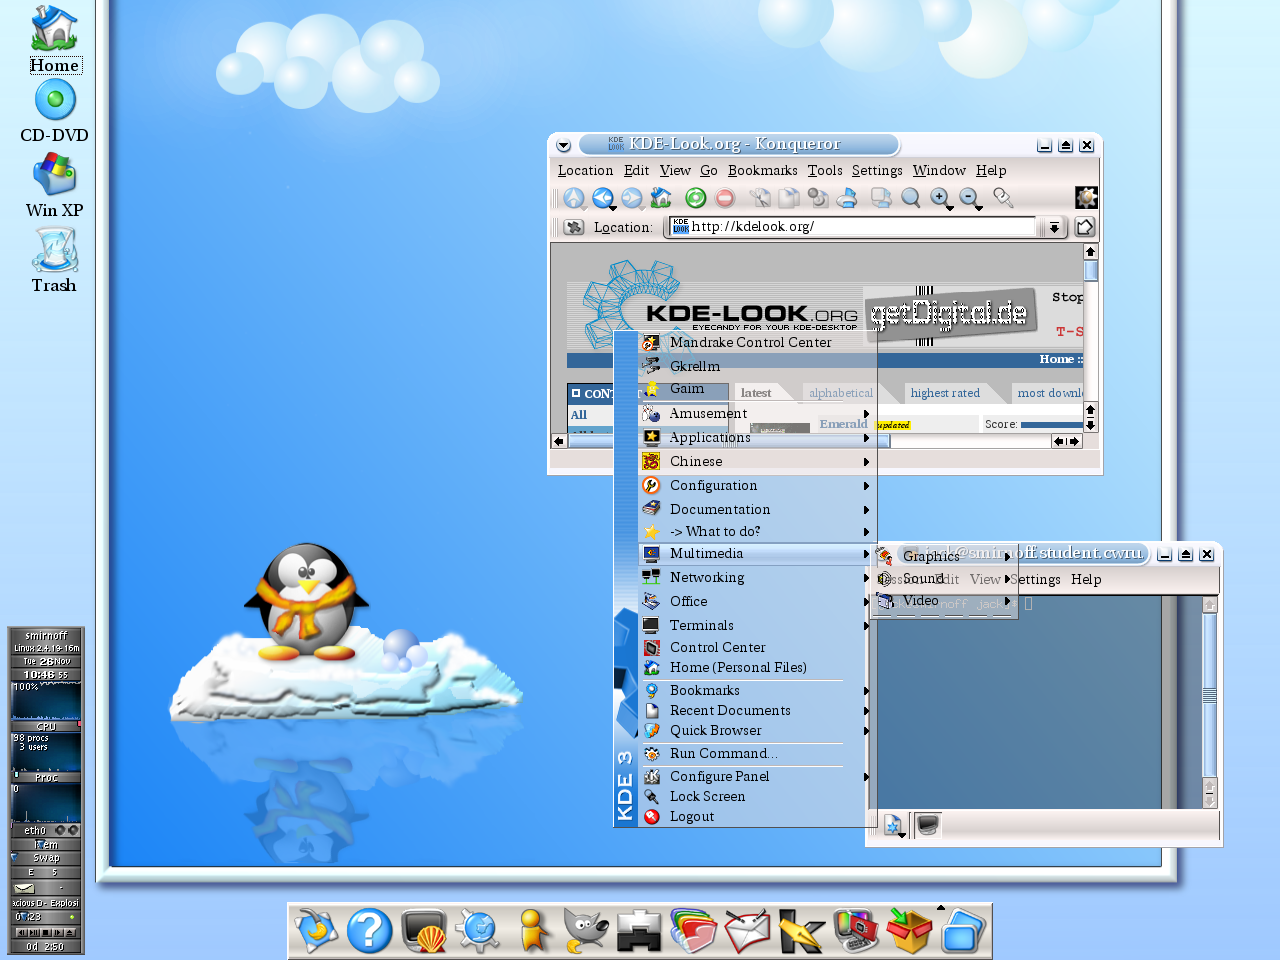
Task: Click the Konqueror location URL field
Action: click(854, 227)
